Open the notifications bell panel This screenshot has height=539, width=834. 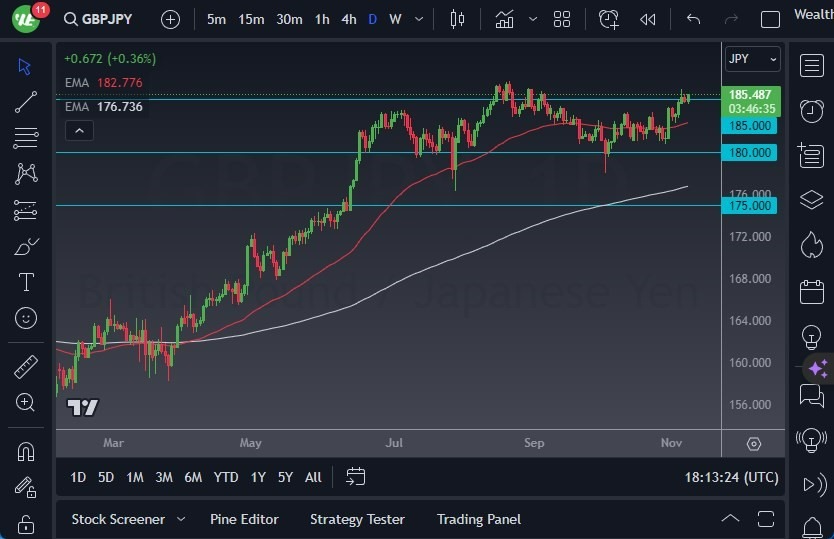[x=812, y=527]
